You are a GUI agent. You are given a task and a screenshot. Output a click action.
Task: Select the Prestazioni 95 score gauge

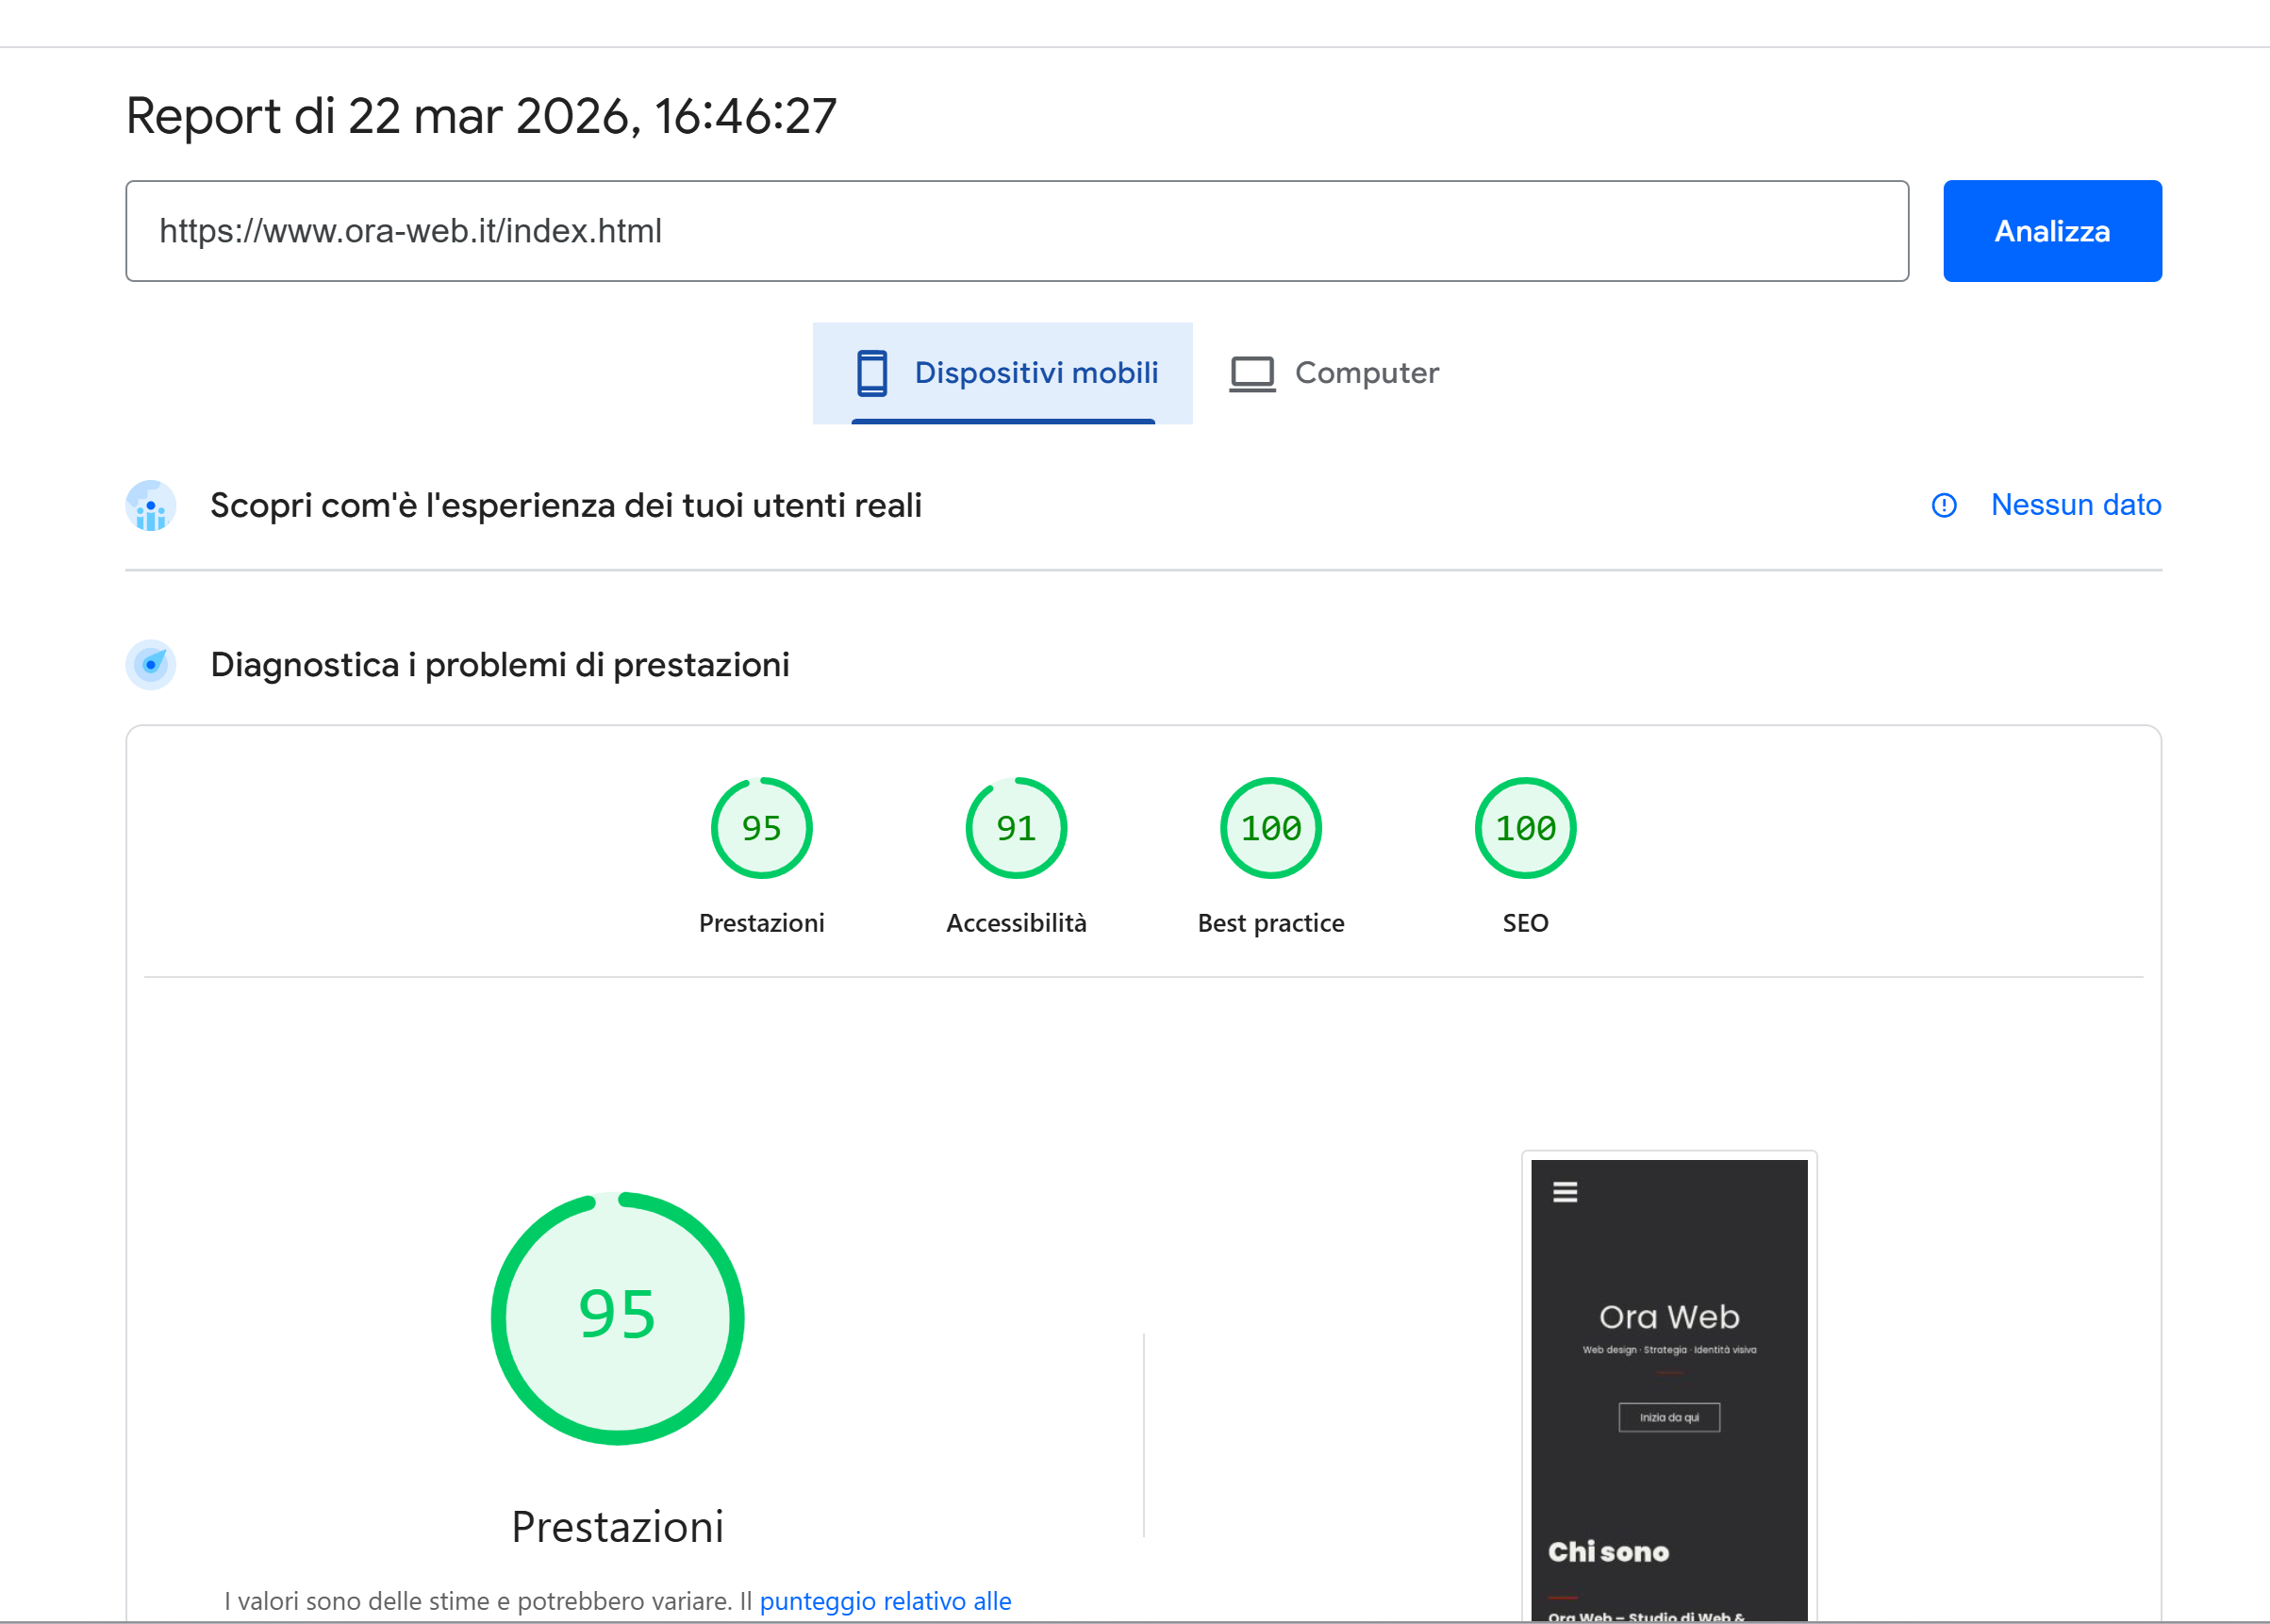761,828
